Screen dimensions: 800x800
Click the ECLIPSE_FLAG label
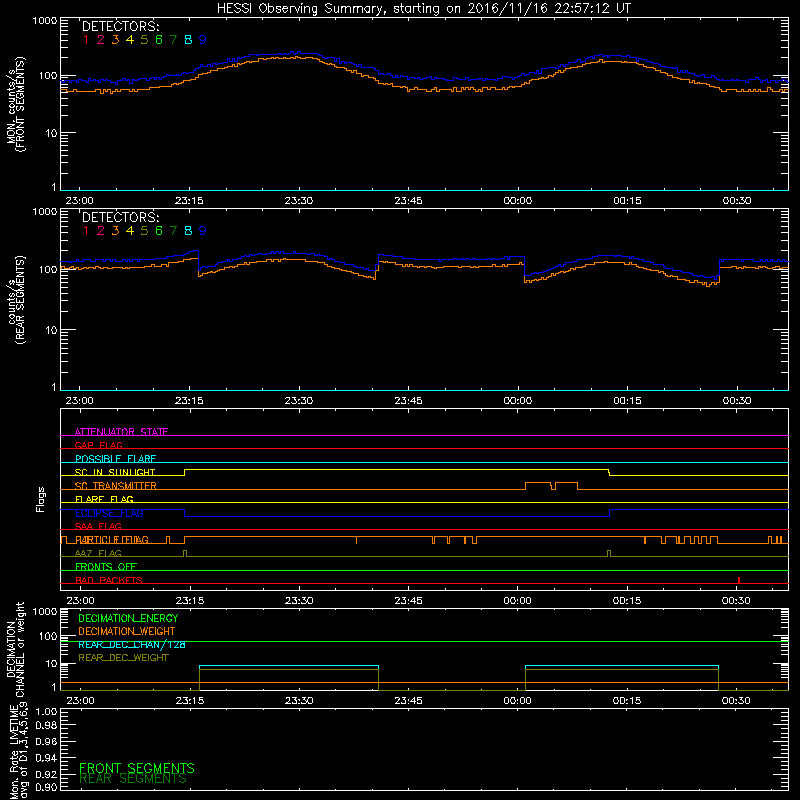[x=109, y=513]
